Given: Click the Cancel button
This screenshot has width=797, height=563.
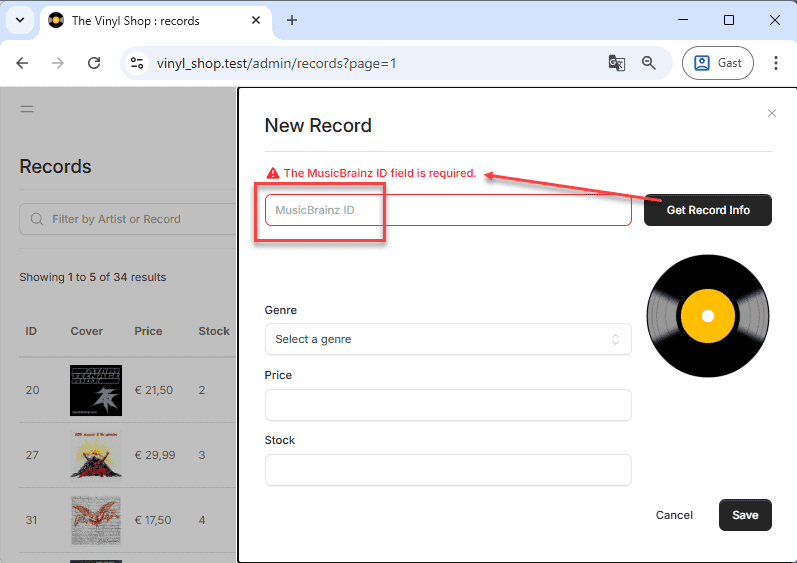Looking at the screenshot, I should (674, 515).
